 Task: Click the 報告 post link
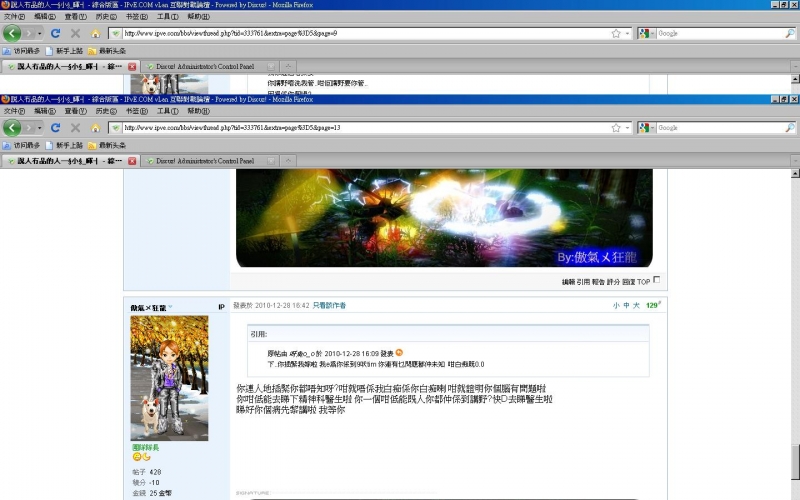pos(598,282)
